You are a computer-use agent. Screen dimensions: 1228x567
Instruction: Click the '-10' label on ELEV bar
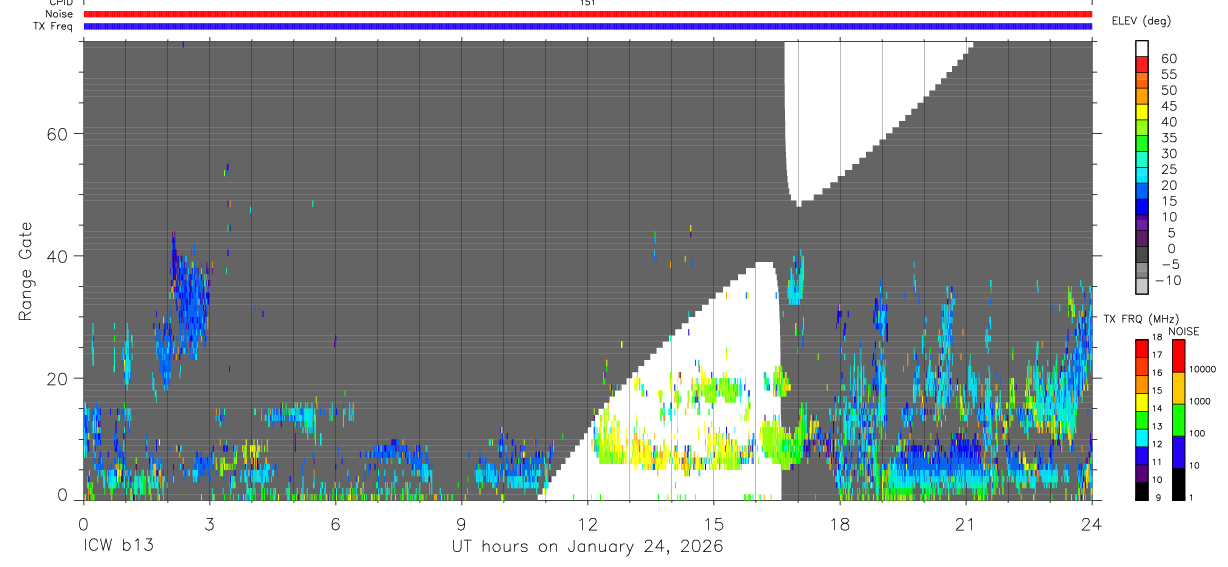(x=1168, y=280)
